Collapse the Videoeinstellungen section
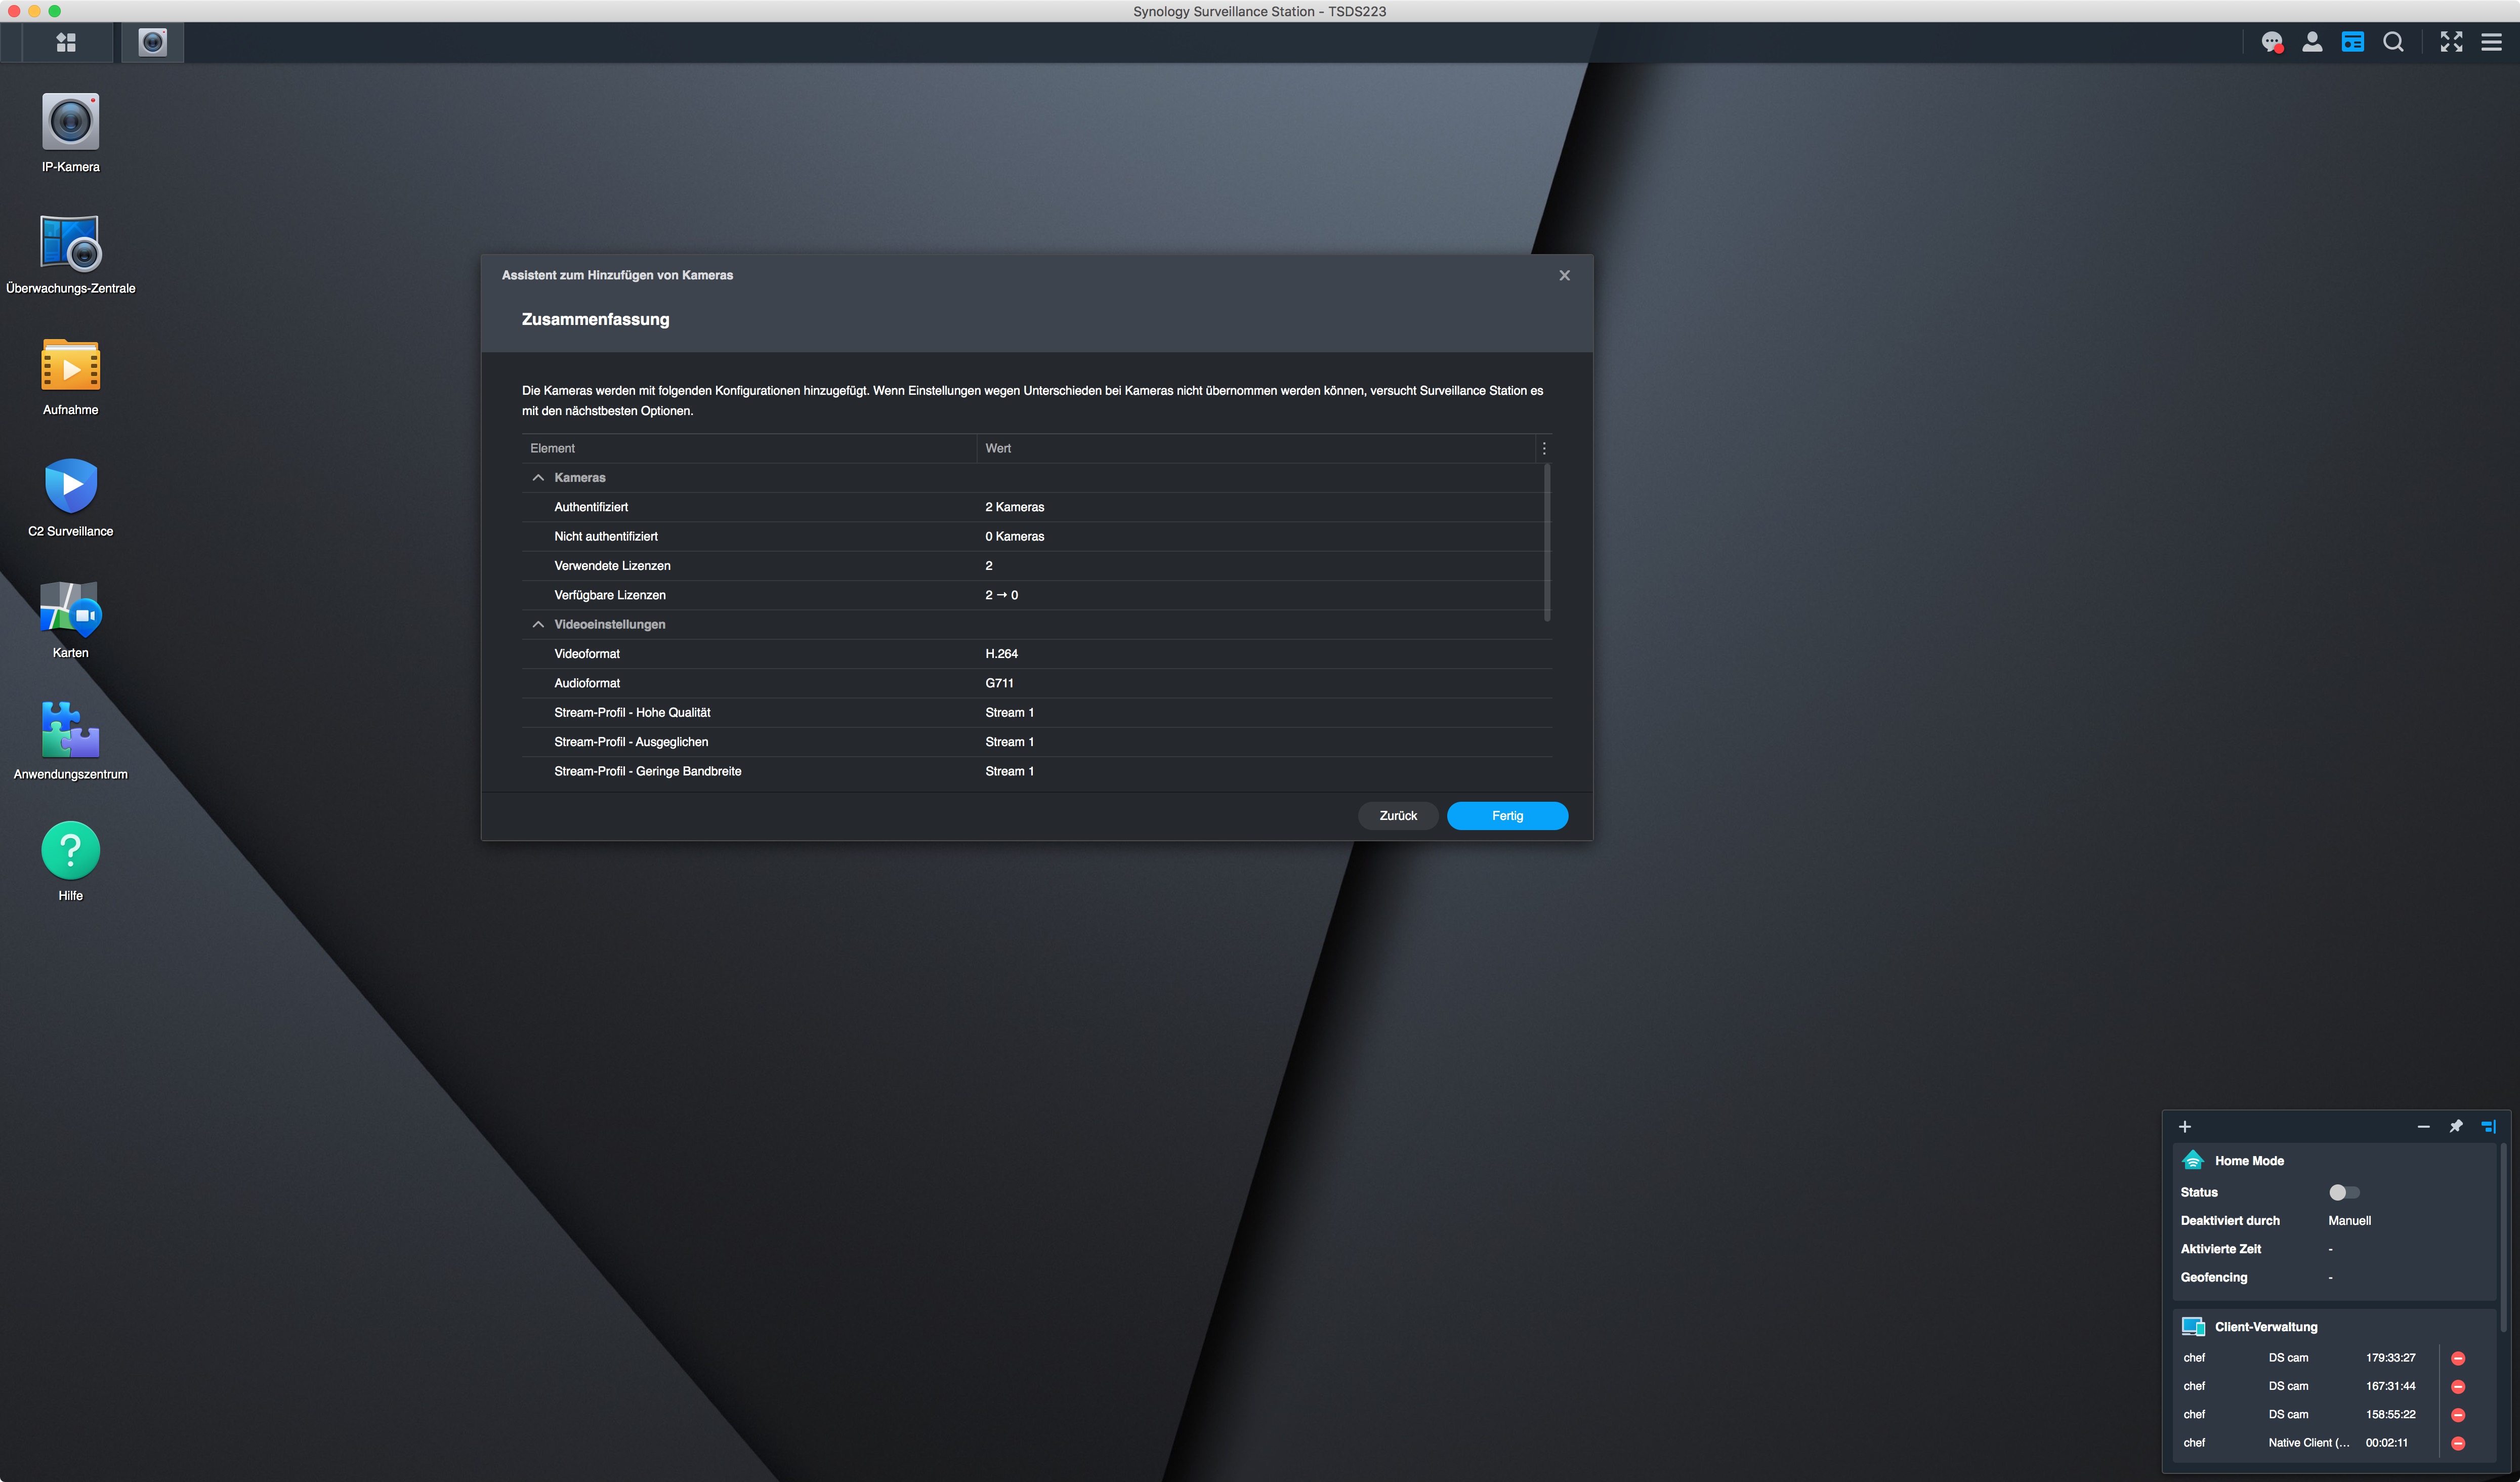 point(538,624)
